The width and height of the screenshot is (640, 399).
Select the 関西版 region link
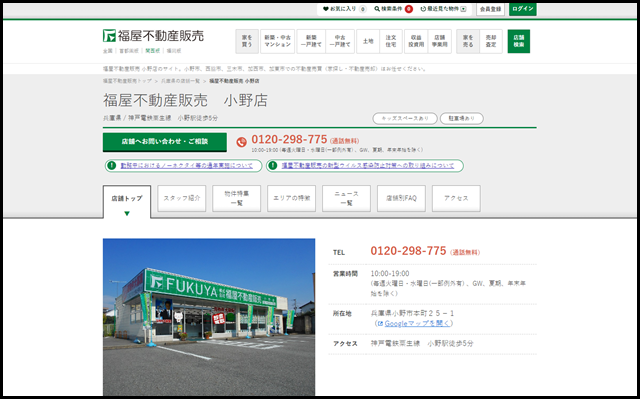(153, 51)
